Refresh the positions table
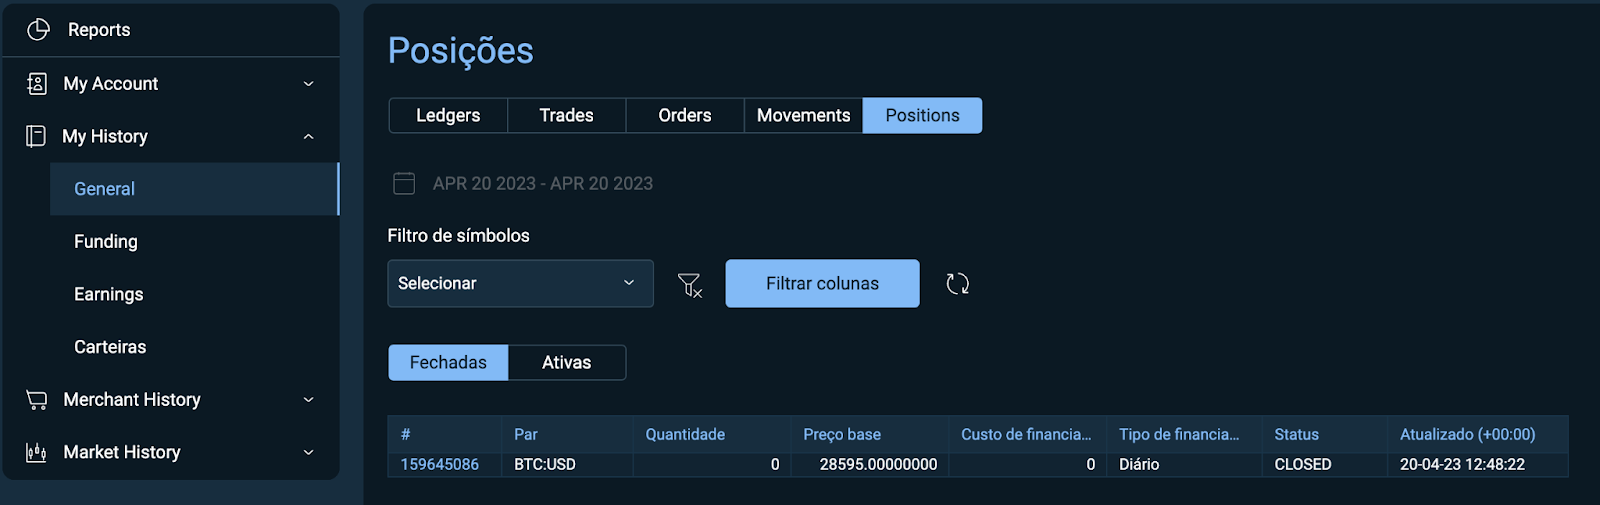 tap(958, 284)
